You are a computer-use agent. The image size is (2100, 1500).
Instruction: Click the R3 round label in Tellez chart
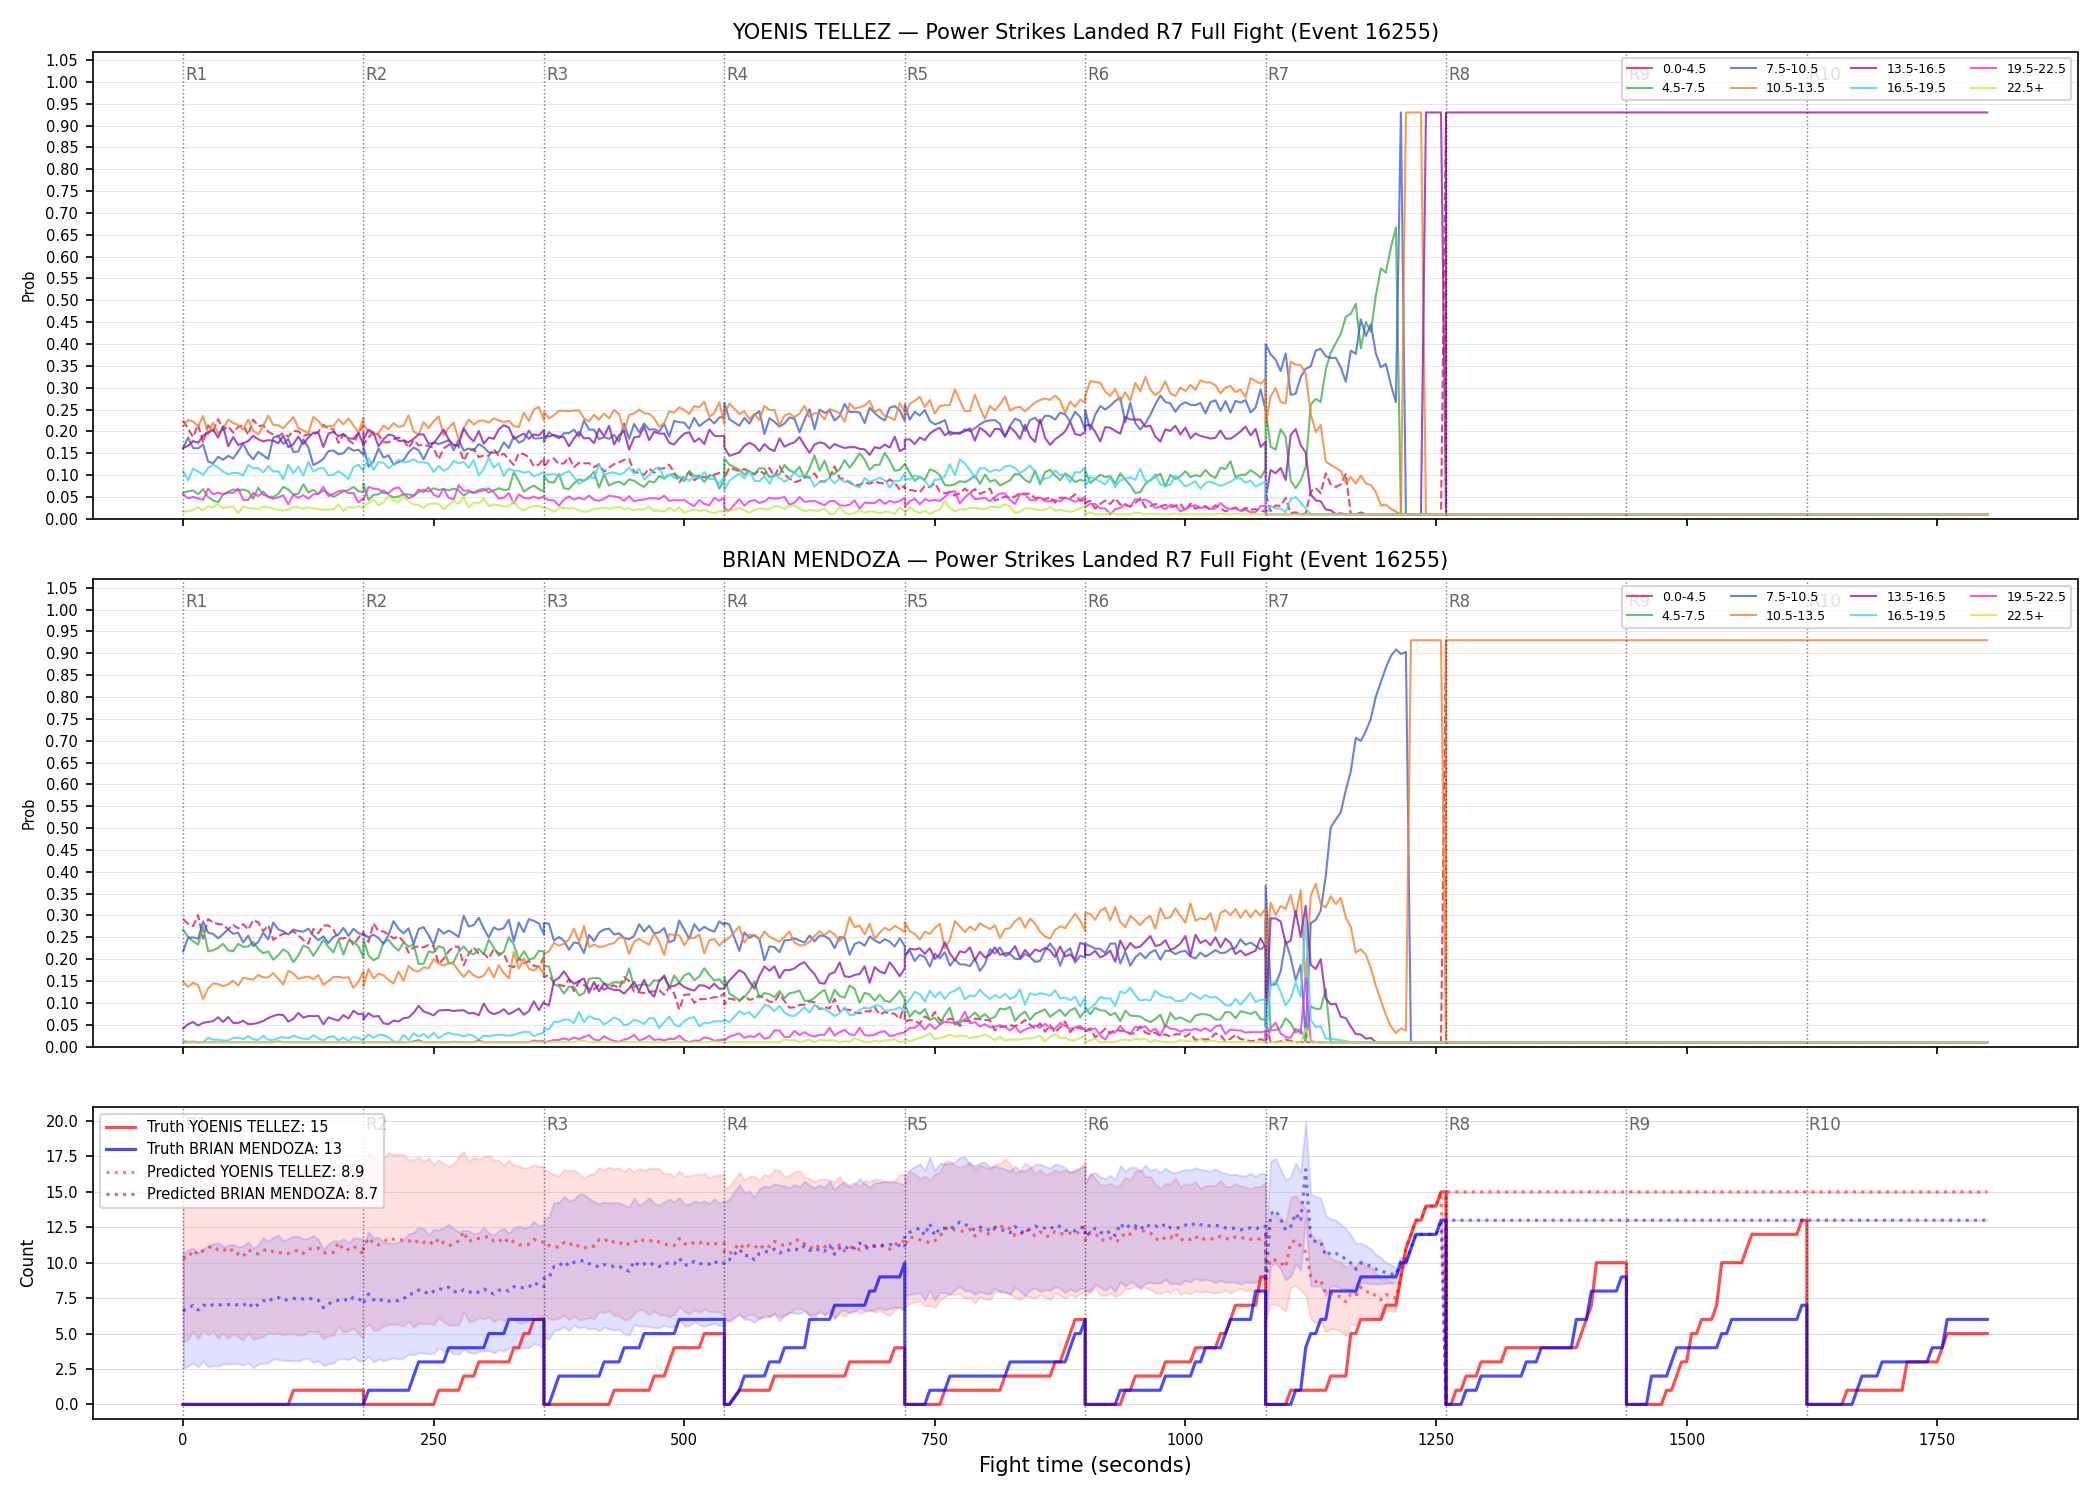coord(557,74)
